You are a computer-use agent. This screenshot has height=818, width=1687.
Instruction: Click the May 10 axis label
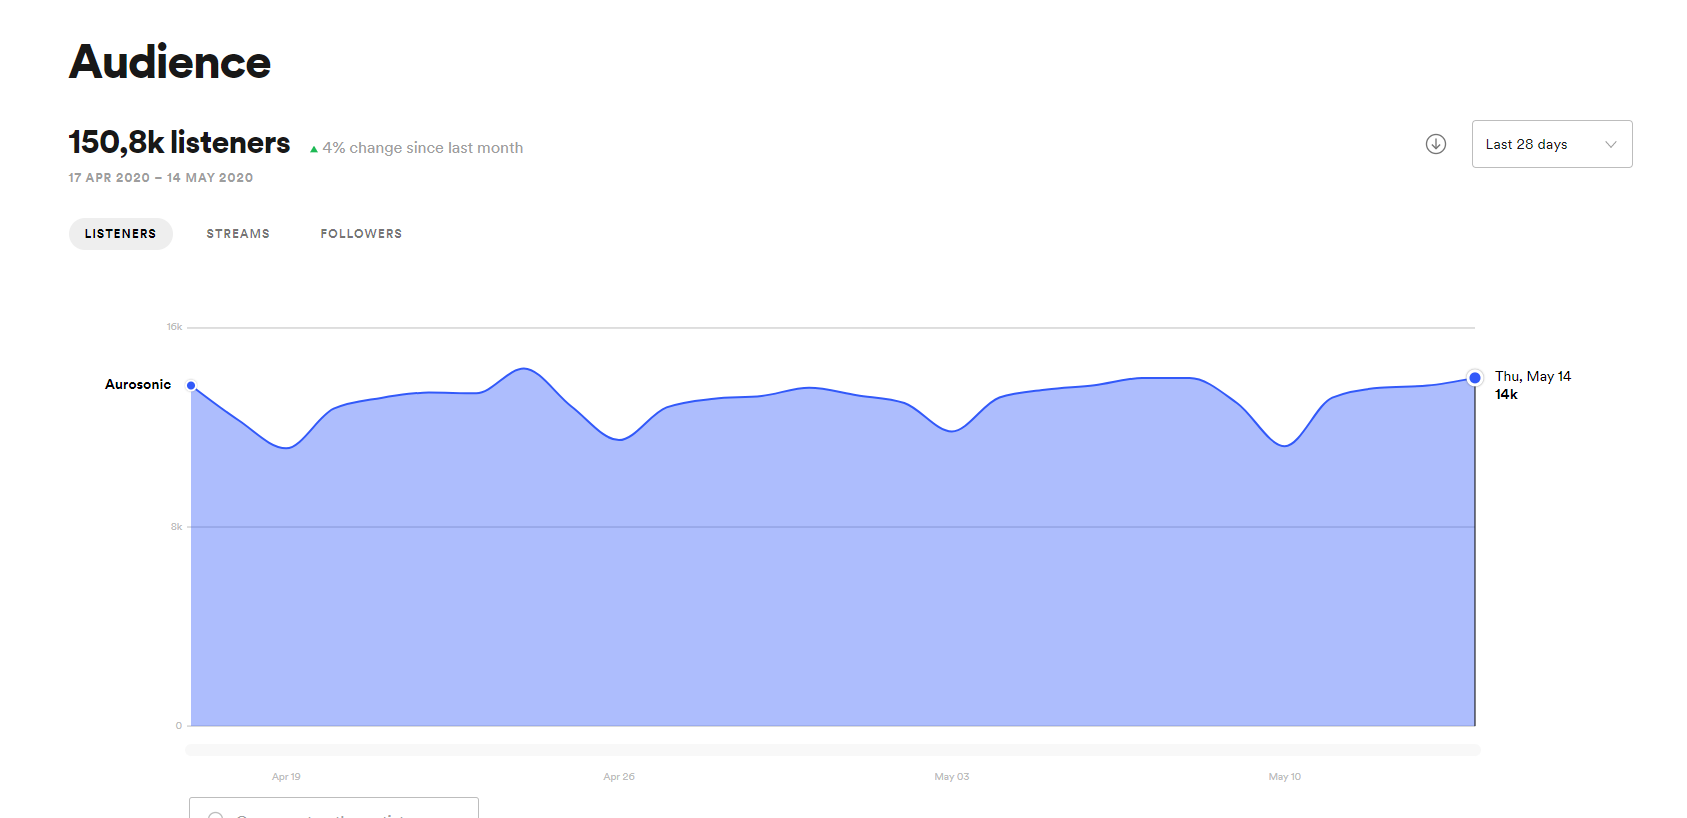(1284, 777)
